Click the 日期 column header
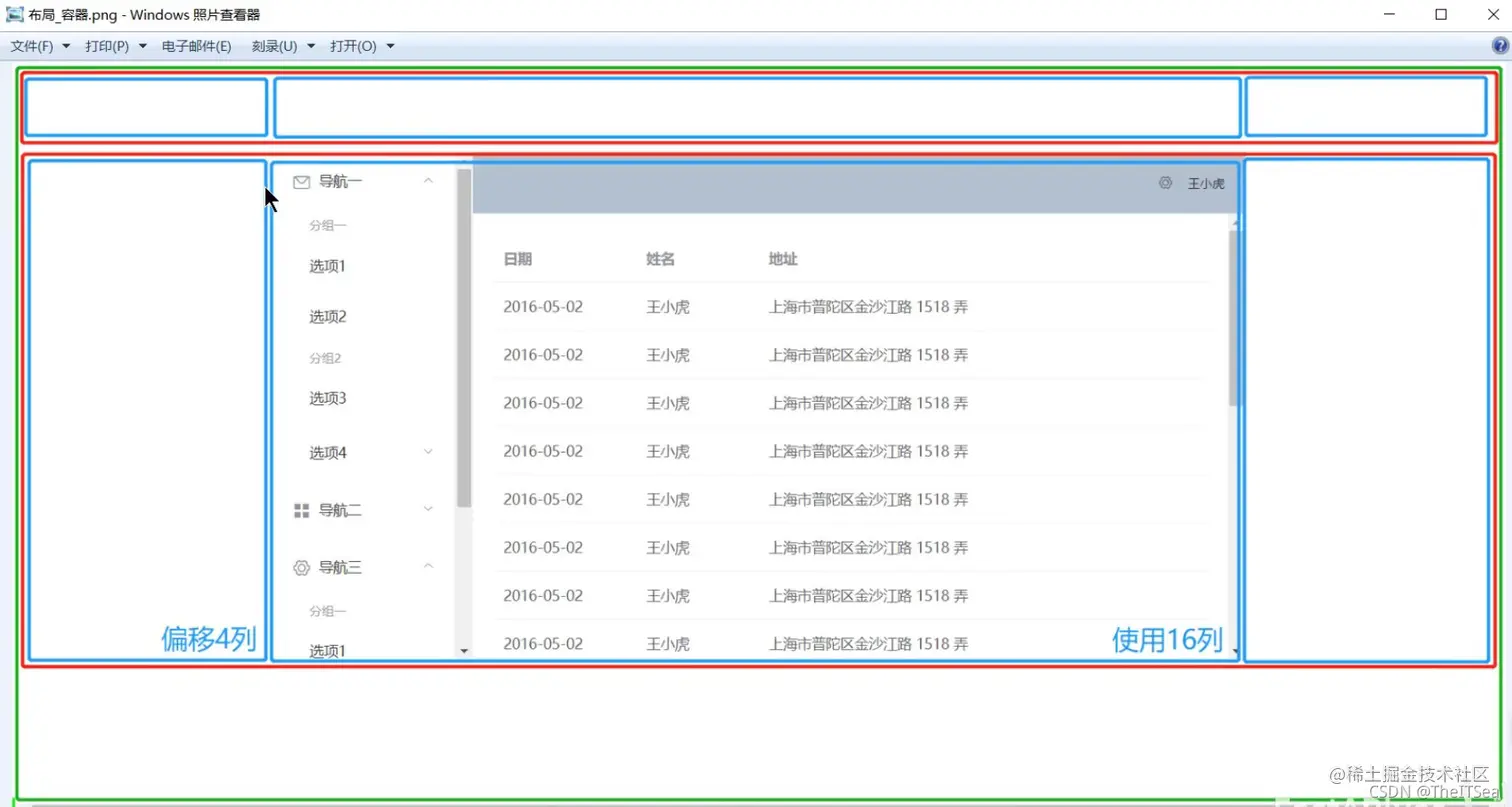The height and width of the screenshot is (807, 1512). tap(517, 258)
